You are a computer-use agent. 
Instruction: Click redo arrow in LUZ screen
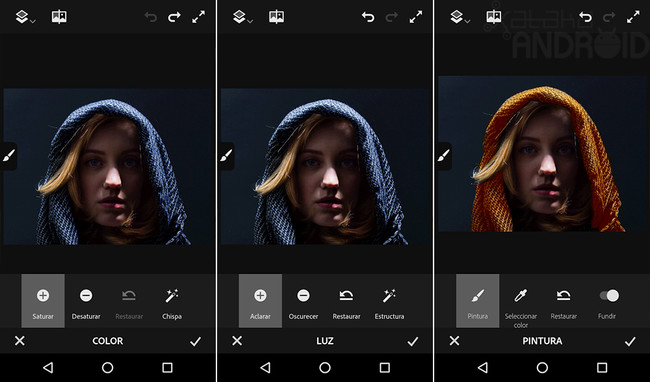(x=391, y=17)
